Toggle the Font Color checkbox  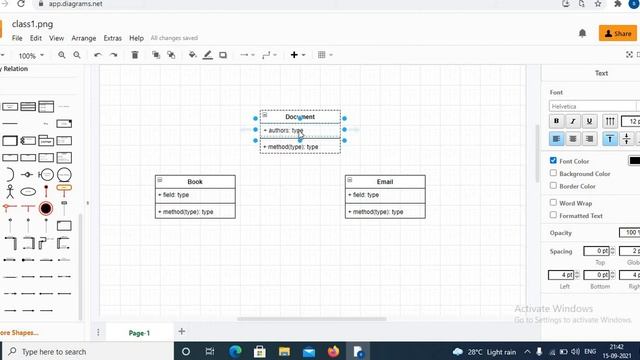point(553,160)
